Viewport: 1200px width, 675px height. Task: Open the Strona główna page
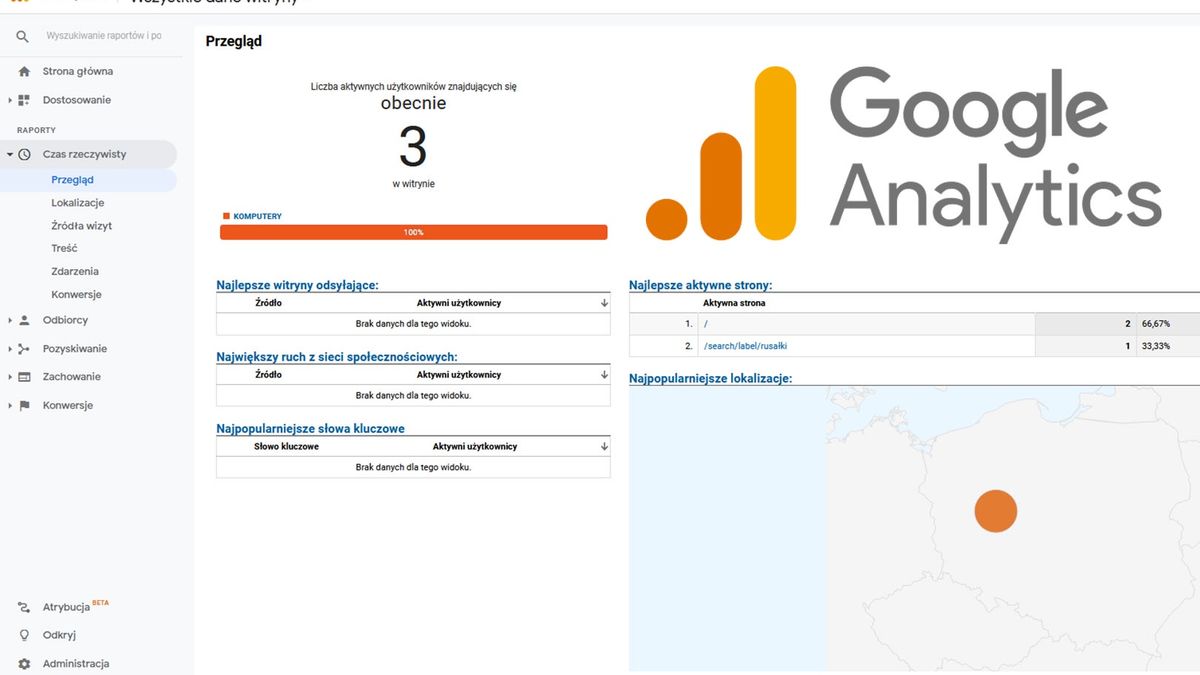78,72
